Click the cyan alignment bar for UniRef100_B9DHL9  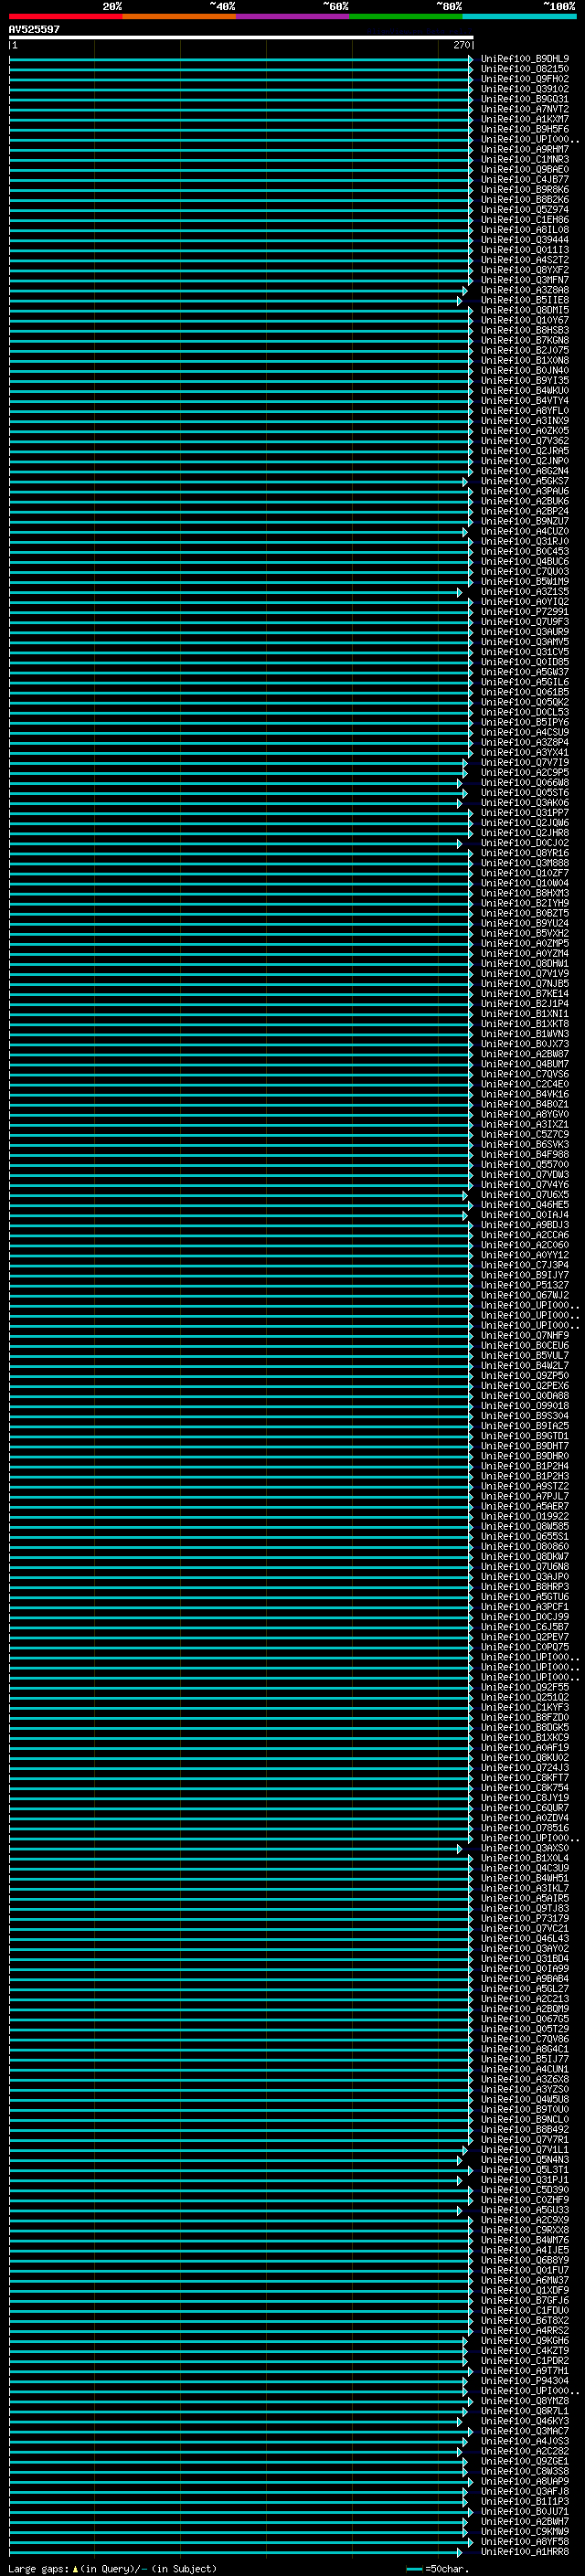tap(241, 60)
